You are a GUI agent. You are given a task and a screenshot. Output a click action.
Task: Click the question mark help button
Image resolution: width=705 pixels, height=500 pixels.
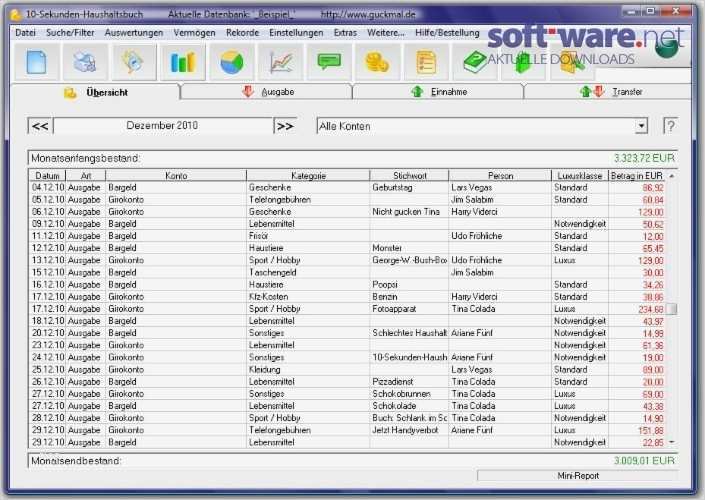click(x=670, y=126)
